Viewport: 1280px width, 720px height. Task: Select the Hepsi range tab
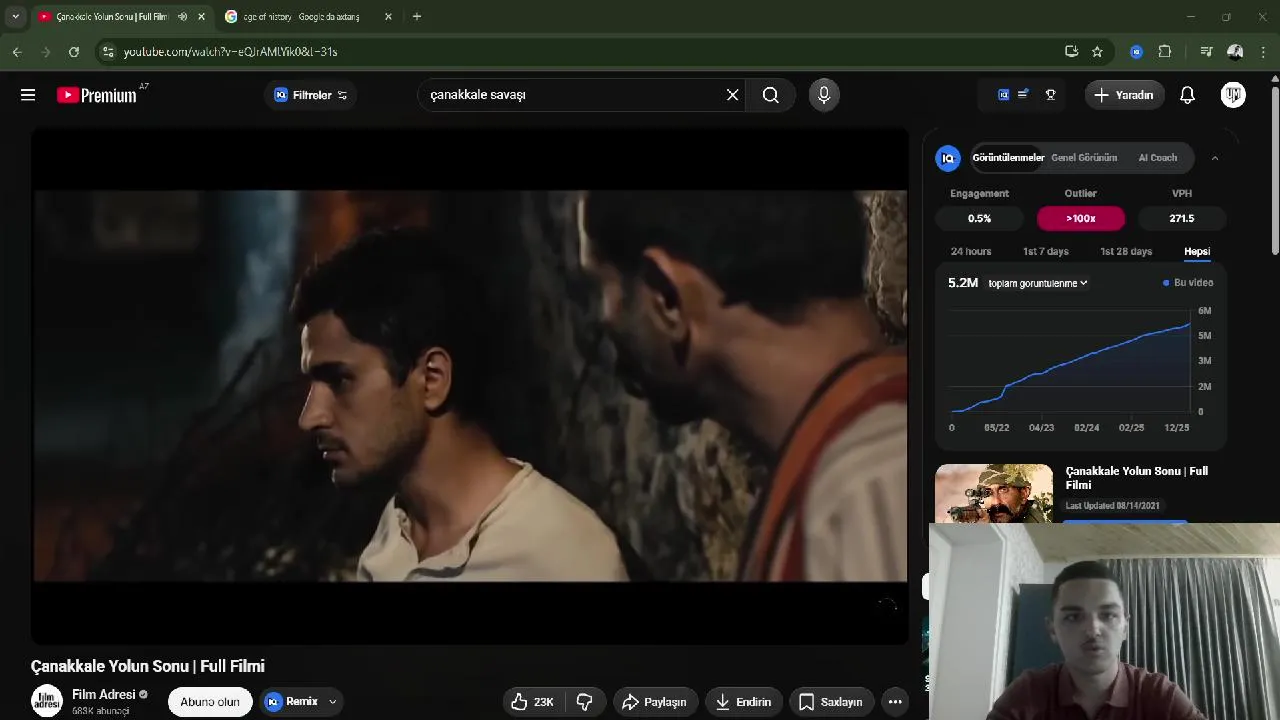pyautogui.click(x=1197, y=251)
